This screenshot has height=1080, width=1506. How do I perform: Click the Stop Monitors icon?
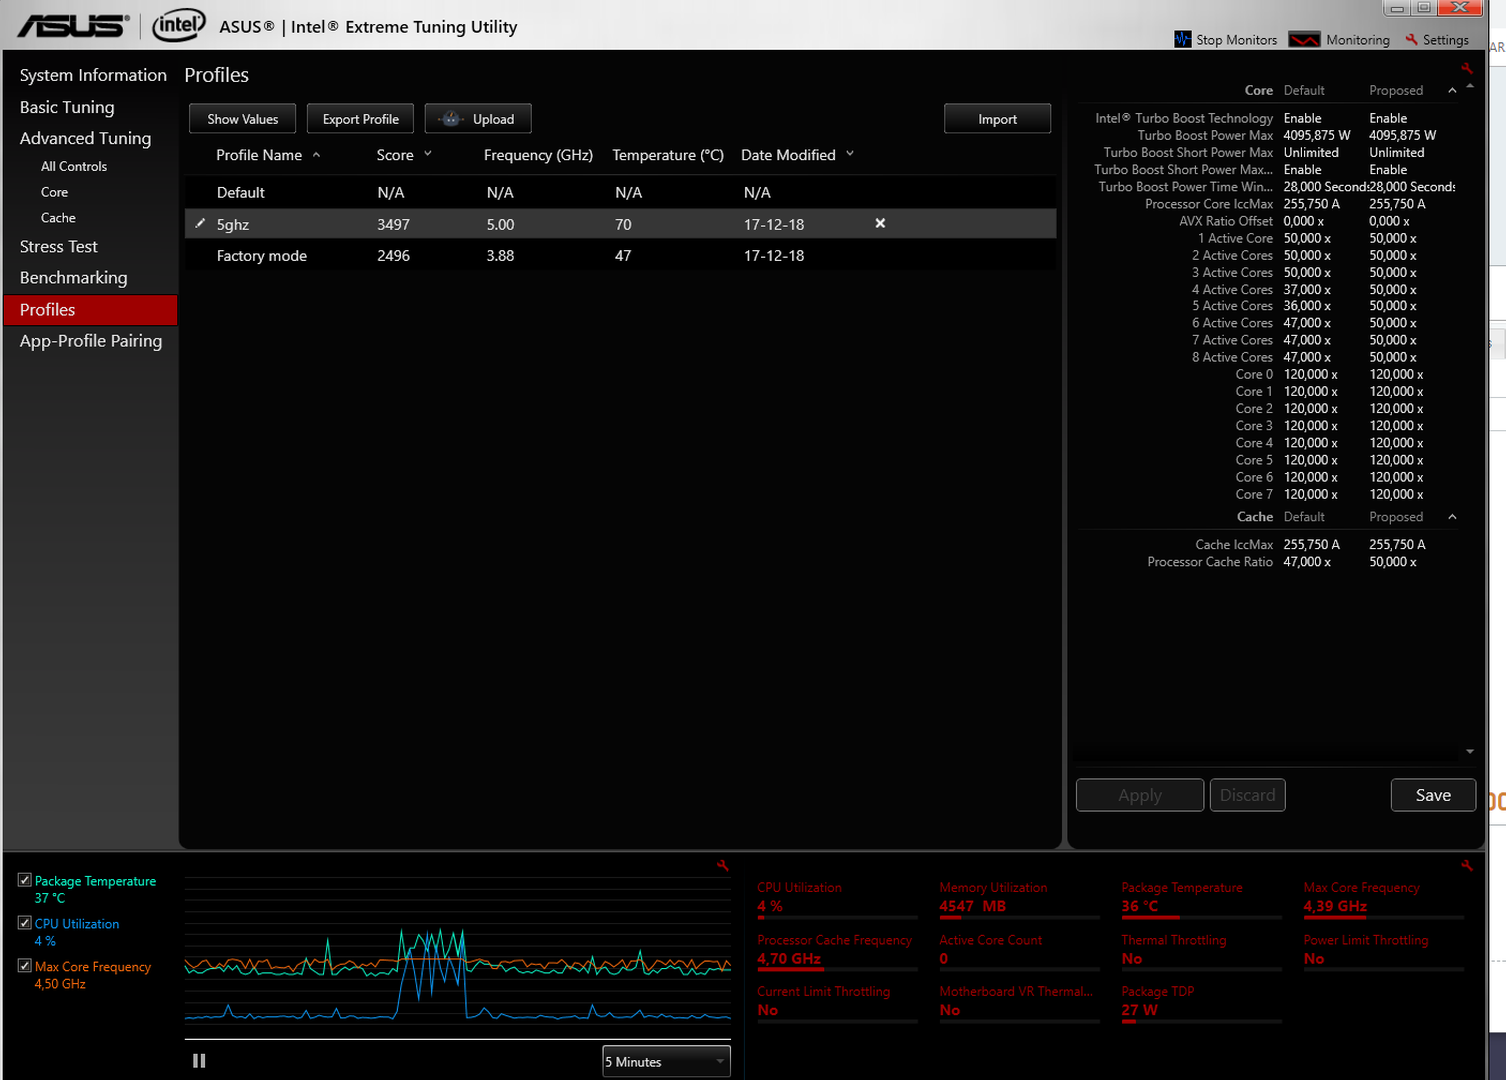pyautogui.click(x=1183, y=39)
